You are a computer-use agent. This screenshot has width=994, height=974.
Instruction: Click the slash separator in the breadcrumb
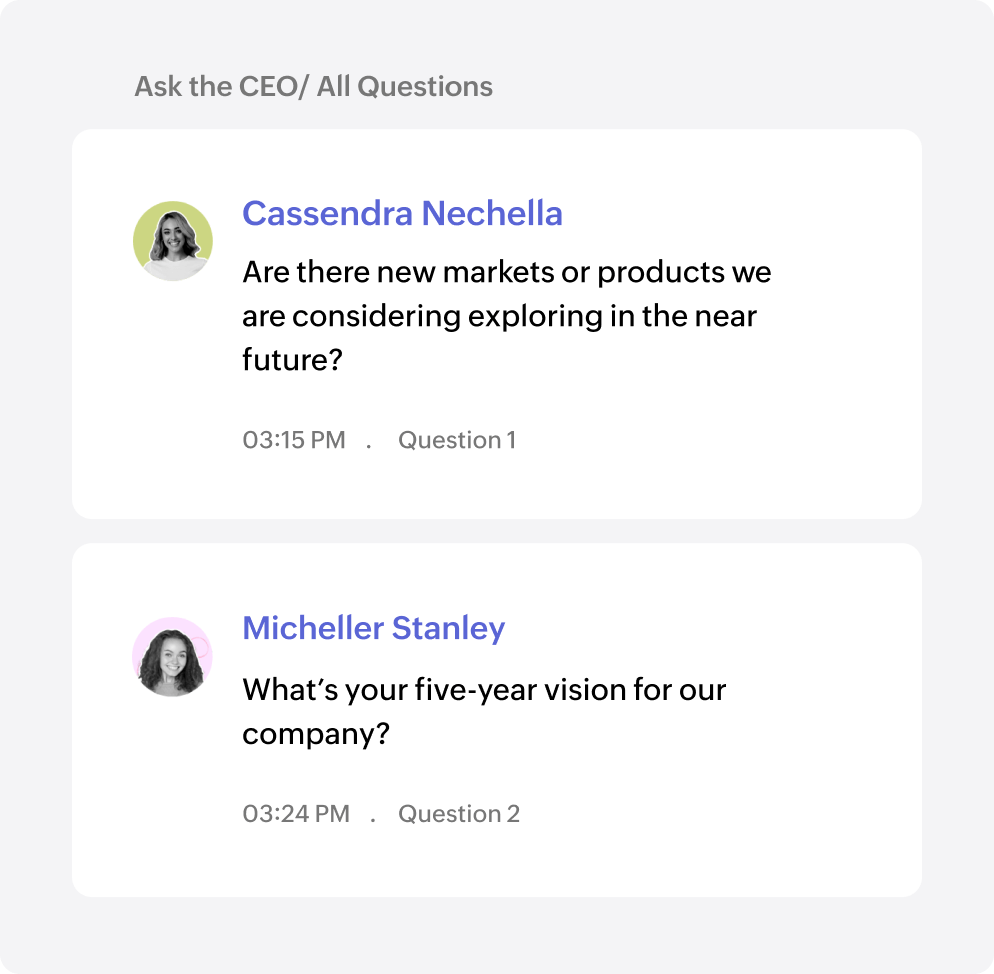[304, 87]
